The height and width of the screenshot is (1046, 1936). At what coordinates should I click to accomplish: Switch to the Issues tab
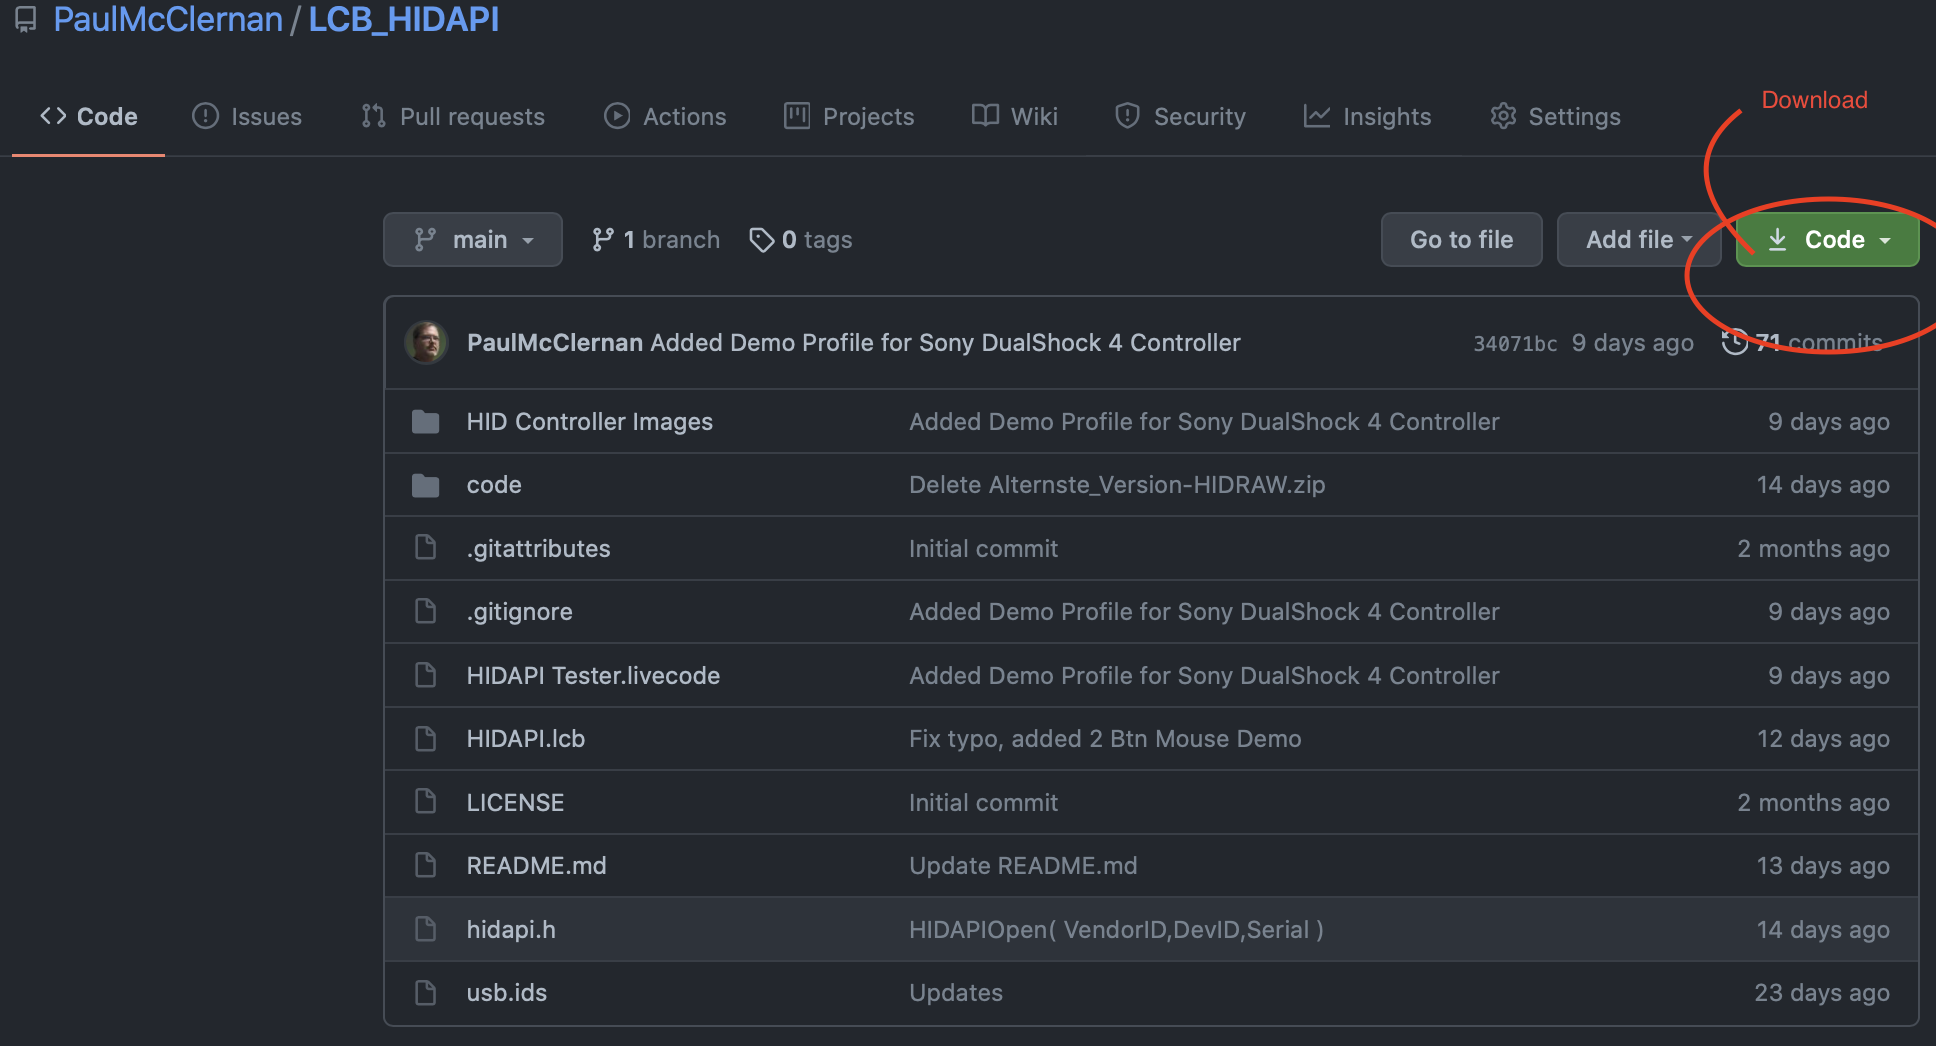click(247, 117)
